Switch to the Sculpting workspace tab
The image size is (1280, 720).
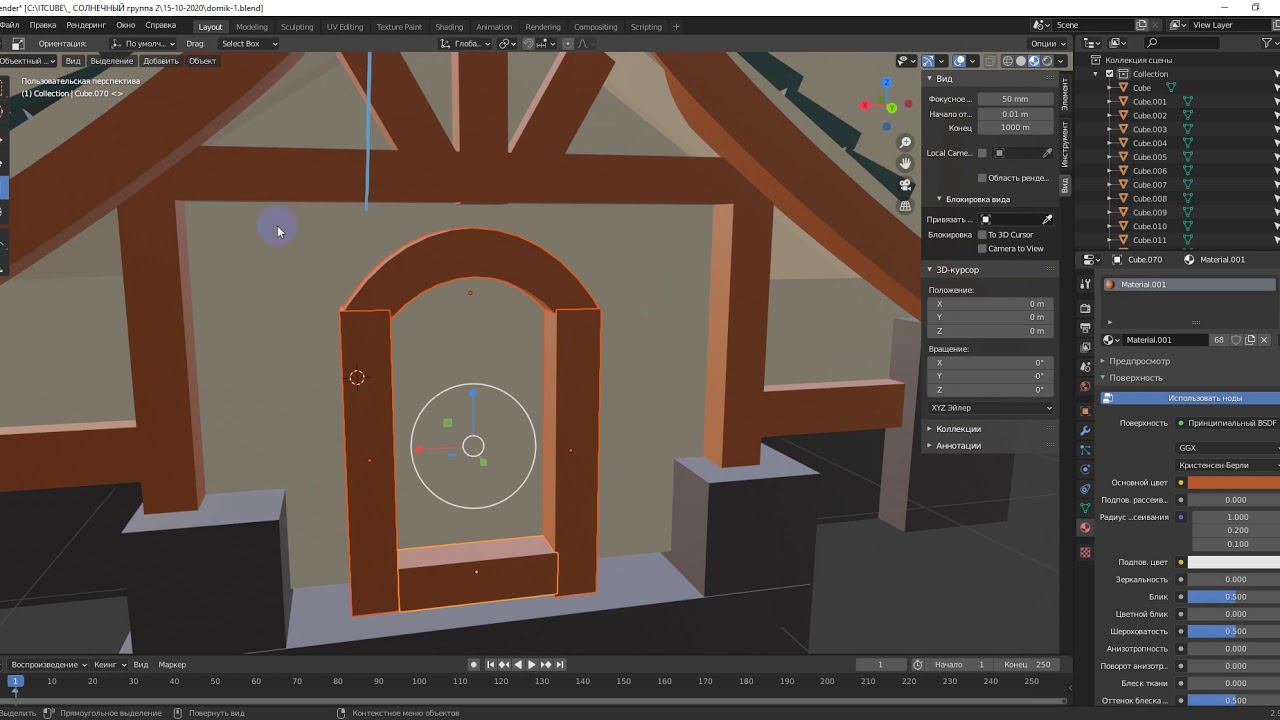pos(296,27)
